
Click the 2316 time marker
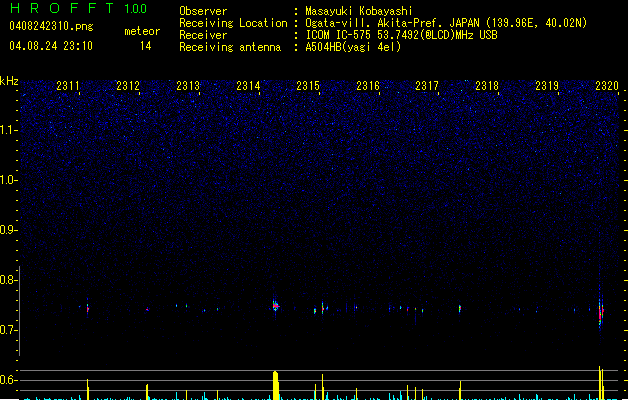pos(368,86)
